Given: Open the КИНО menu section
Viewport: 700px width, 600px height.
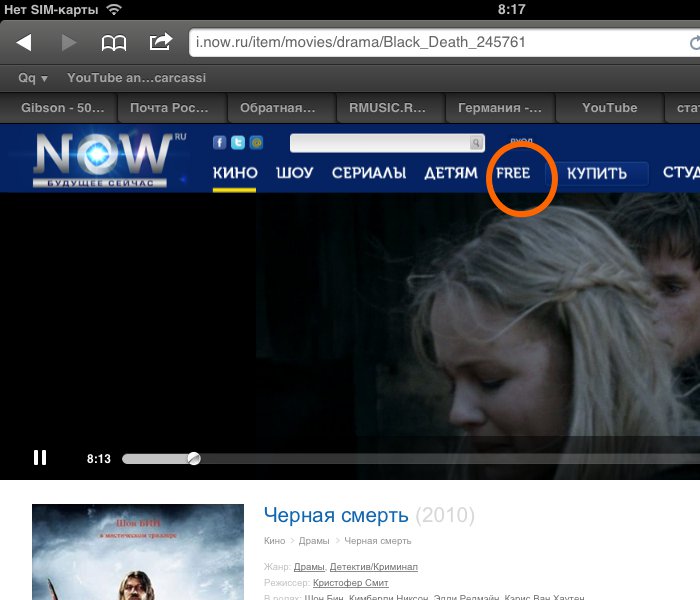Looking at the screenshot, I should 235,173.
